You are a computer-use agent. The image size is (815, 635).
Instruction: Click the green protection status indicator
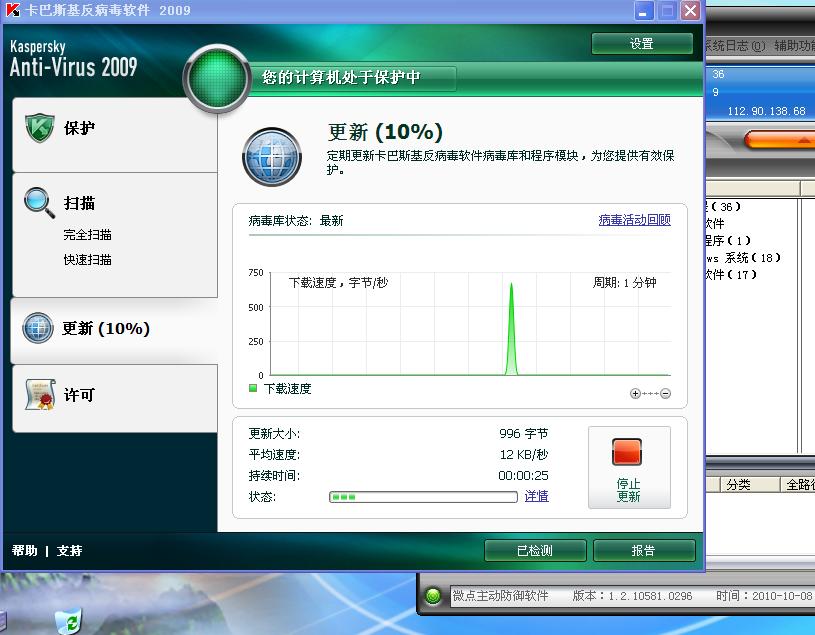[217, 78]
